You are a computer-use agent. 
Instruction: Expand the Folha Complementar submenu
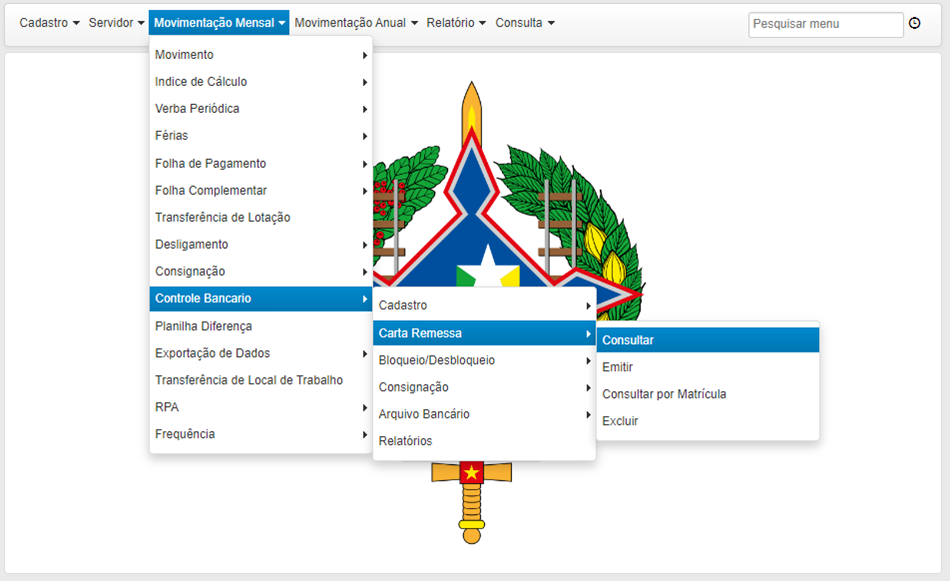pyautogui.click(x=261, y=190)
